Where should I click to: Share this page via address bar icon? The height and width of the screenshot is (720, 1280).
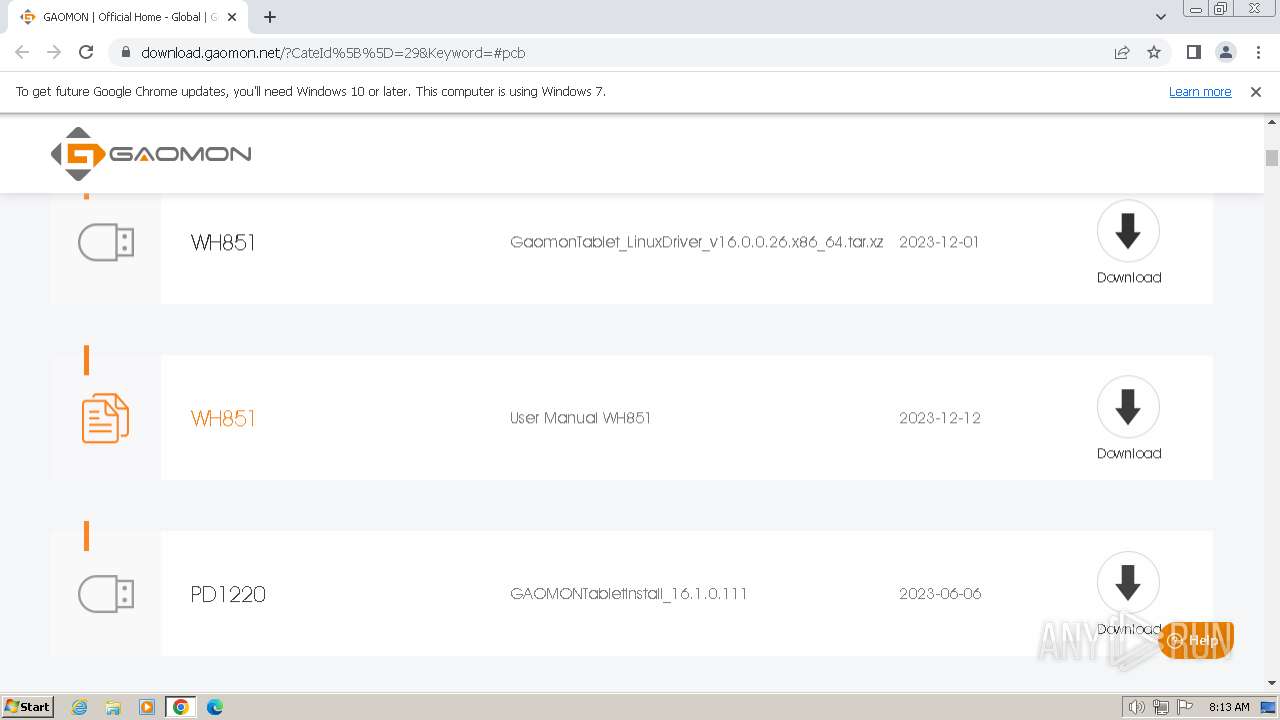point(1122,52)
